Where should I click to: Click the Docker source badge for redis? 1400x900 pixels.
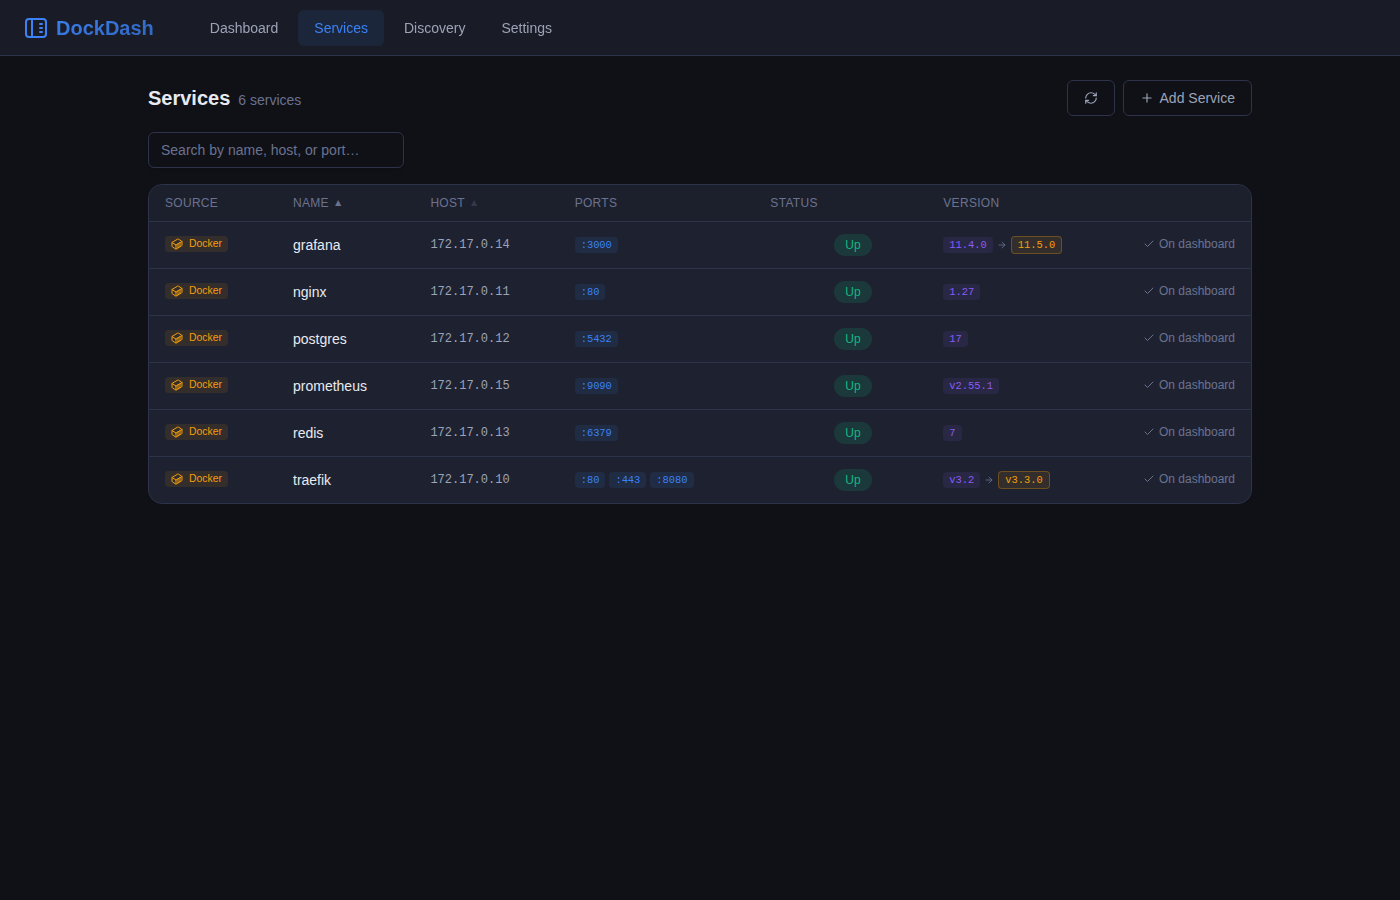point(197,432)
